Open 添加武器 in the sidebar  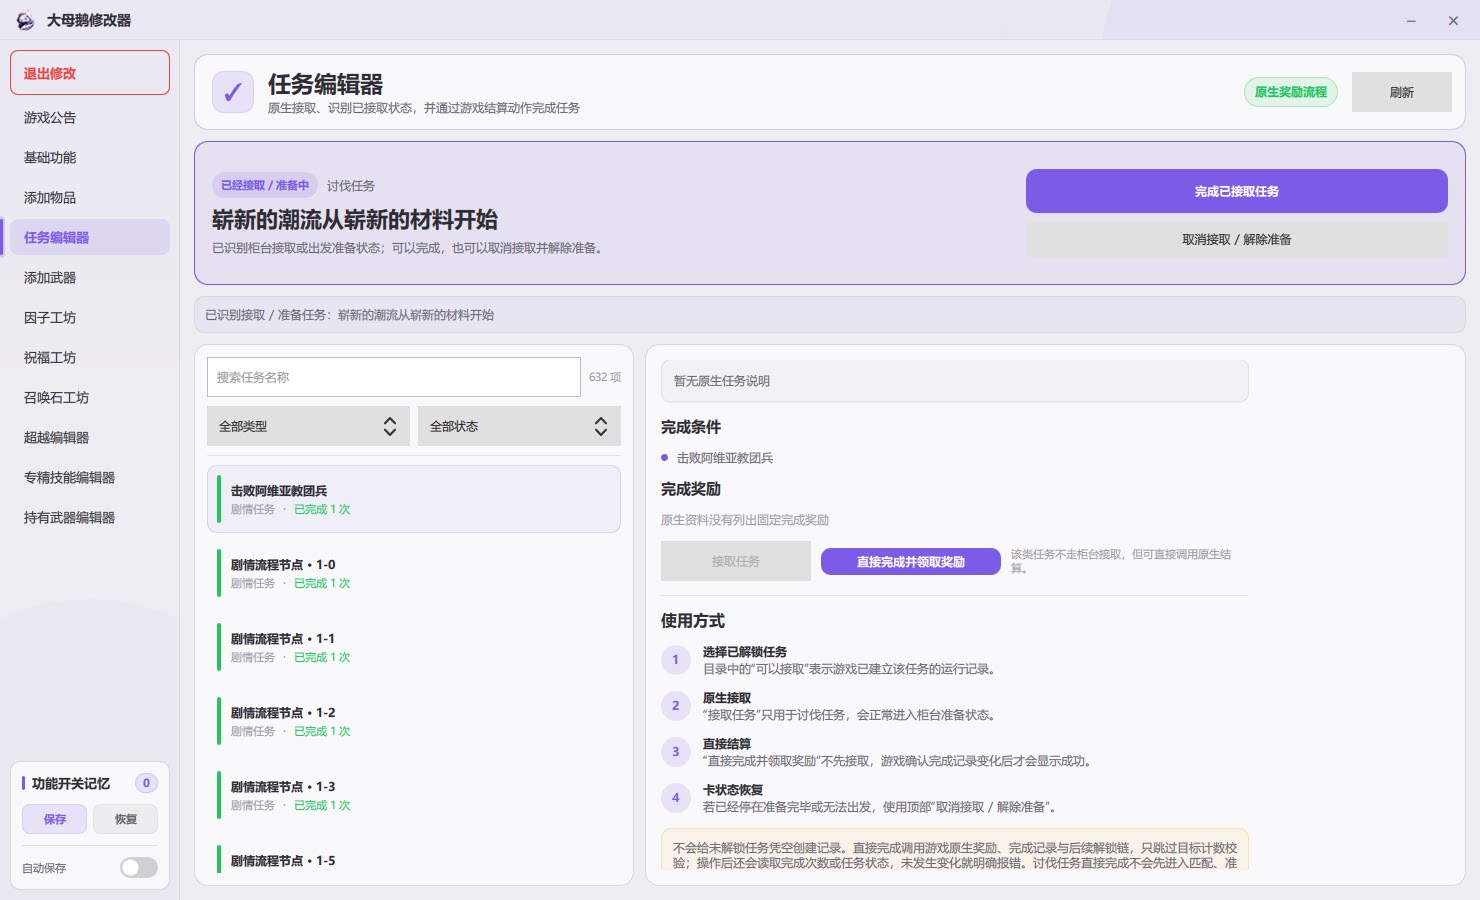(90, 278)
